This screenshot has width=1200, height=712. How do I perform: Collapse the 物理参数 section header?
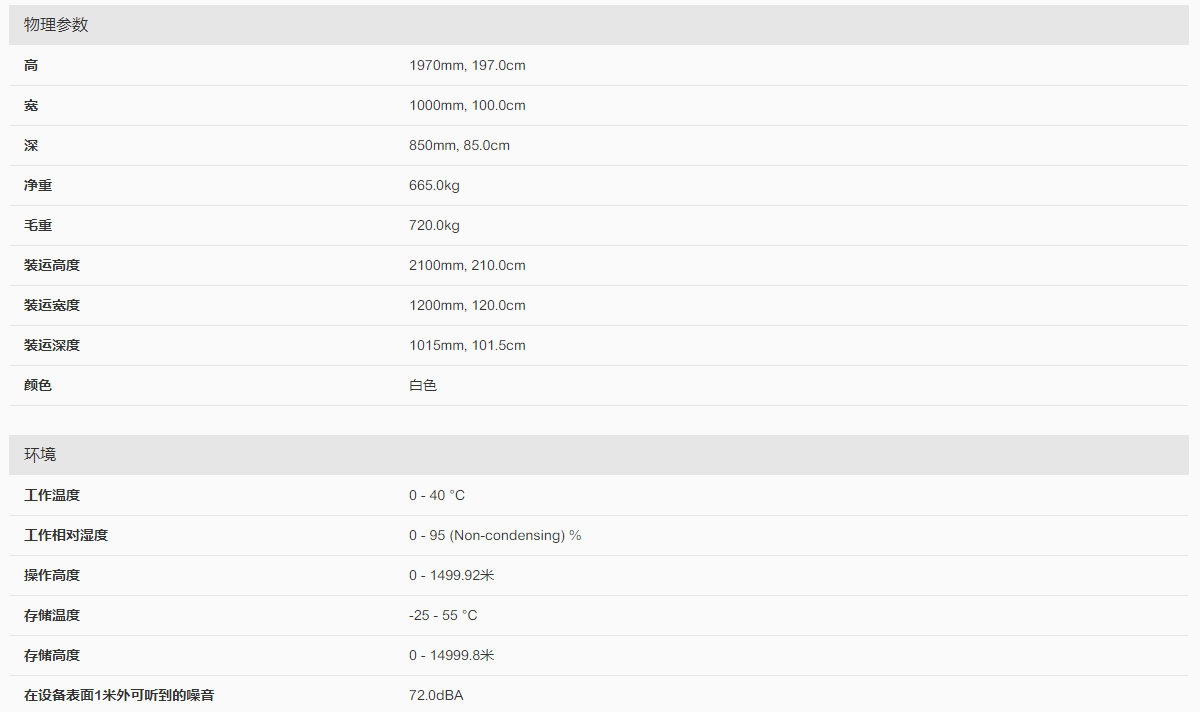pyautogui.click(x=56, y=25)
